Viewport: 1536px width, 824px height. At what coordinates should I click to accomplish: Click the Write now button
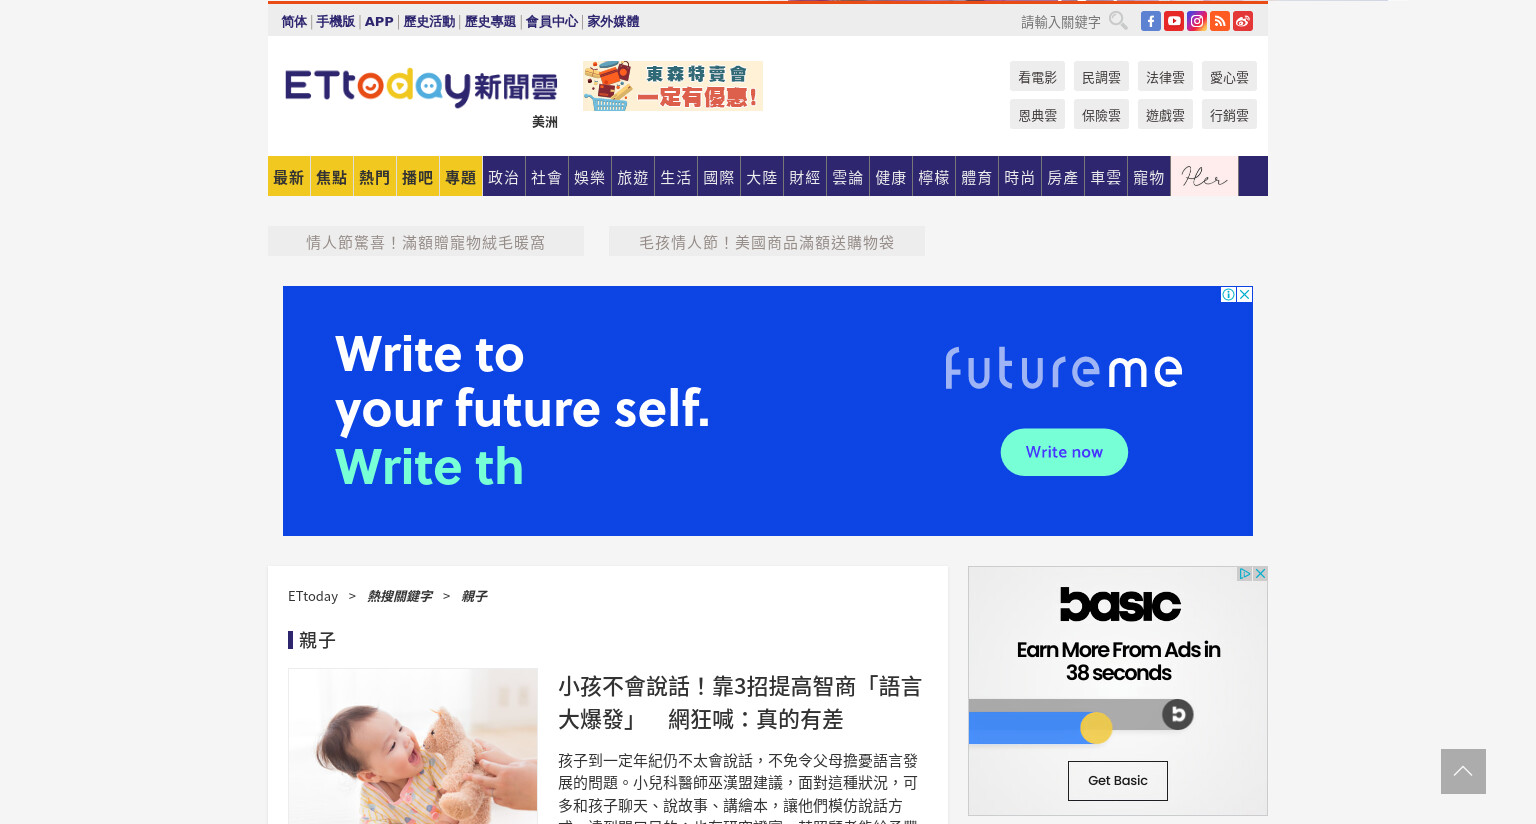tap(1064, 452)
